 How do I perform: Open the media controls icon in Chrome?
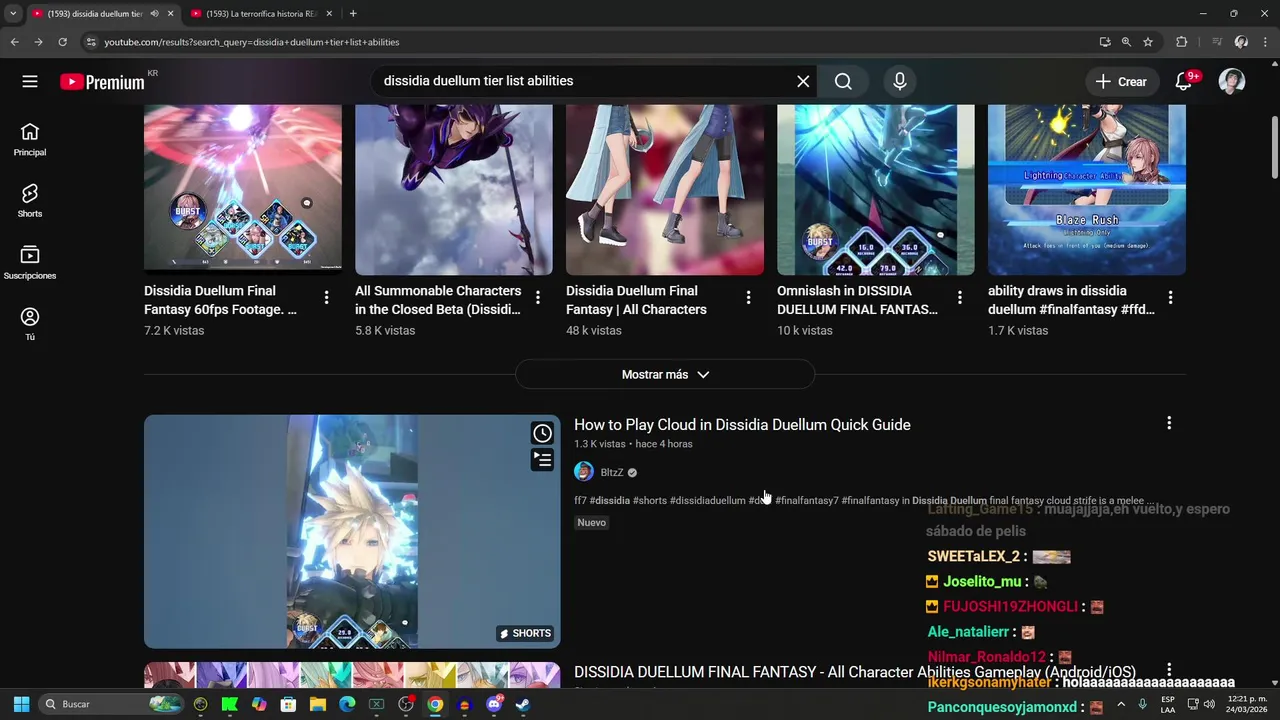coord(1217,42)
